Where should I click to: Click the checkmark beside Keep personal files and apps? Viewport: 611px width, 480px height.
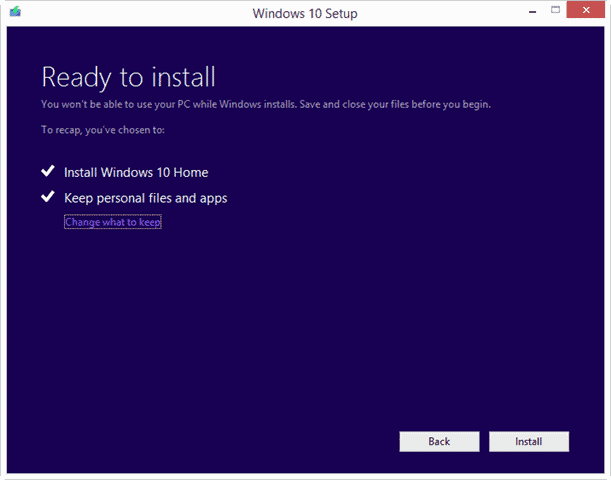coord(48,196)
